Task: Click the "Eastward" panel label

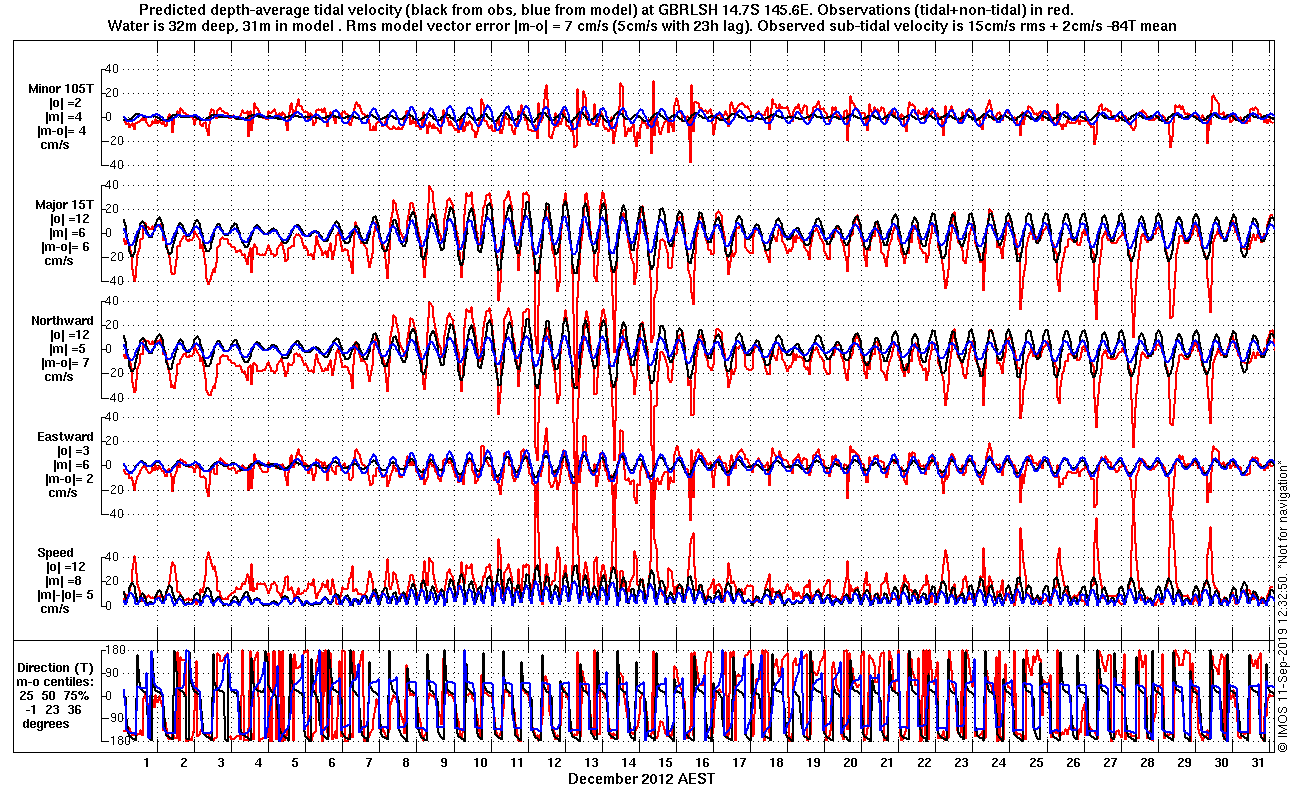Action: 65,437
